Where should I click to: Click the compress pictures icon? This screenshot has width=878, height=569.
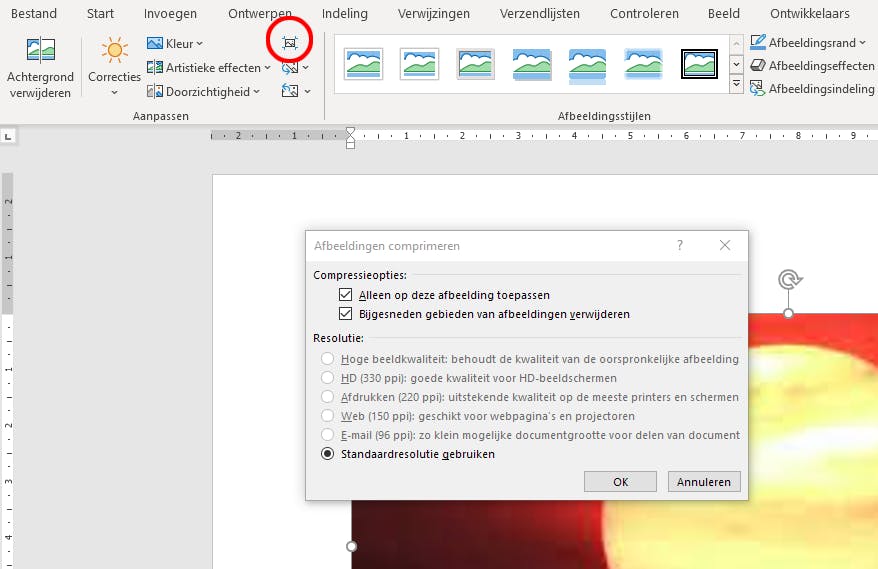coord(289,43)
